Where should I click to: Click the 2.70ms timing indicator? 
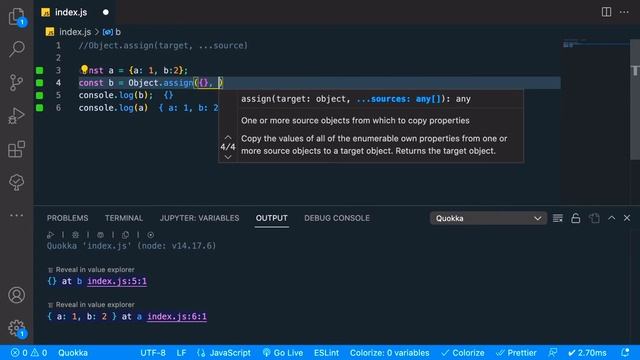pyautogui.click(x=587, y=353)
